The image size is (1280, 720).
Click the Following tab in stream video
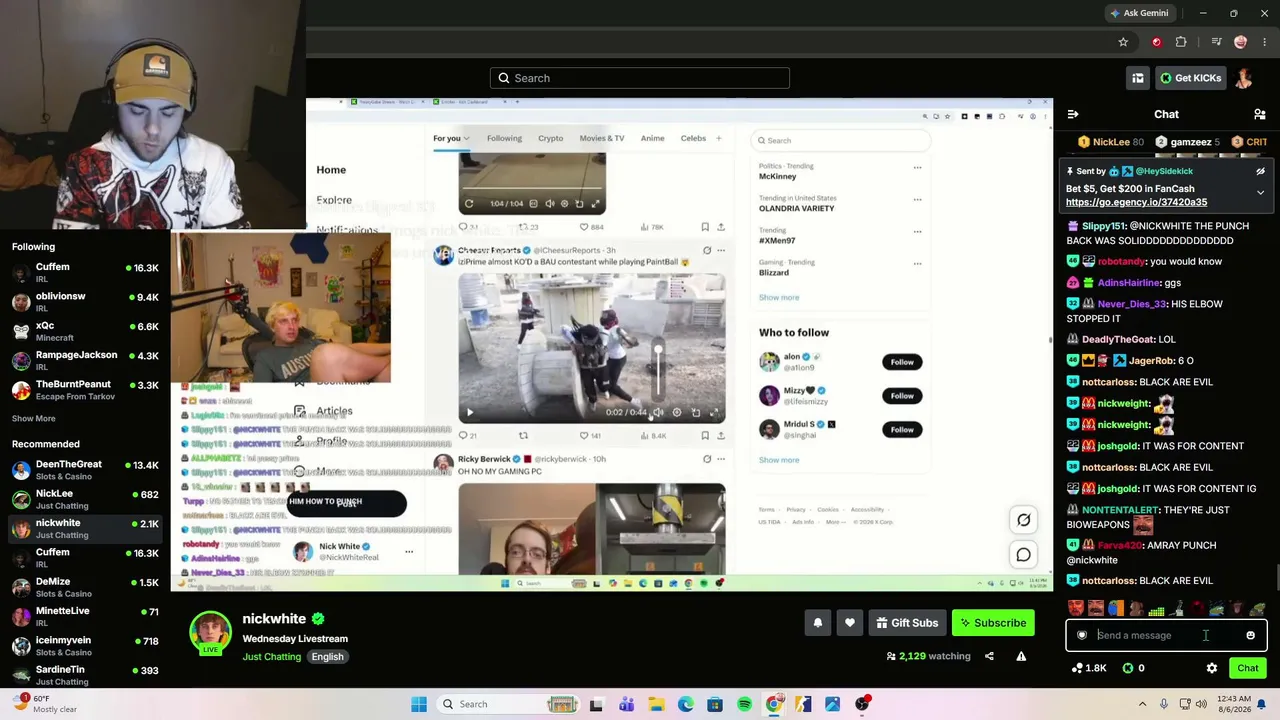pos(504,138)
